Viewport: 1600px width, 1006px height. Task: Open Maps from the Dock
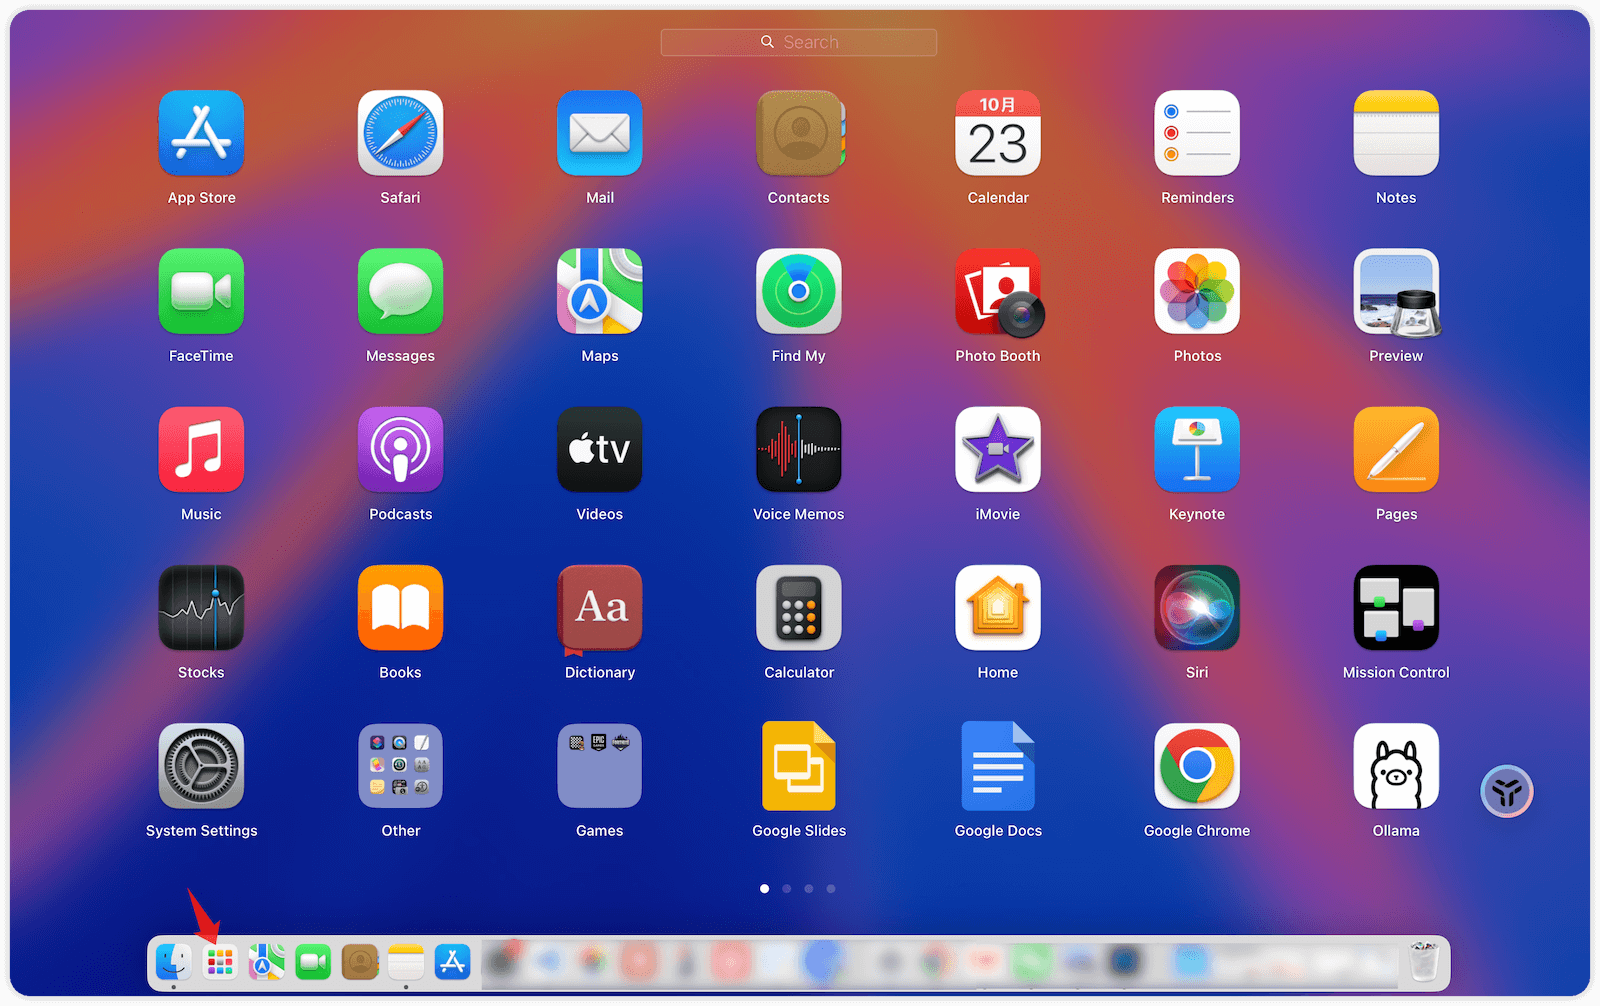pyautogui.click(x=266, y=963)
